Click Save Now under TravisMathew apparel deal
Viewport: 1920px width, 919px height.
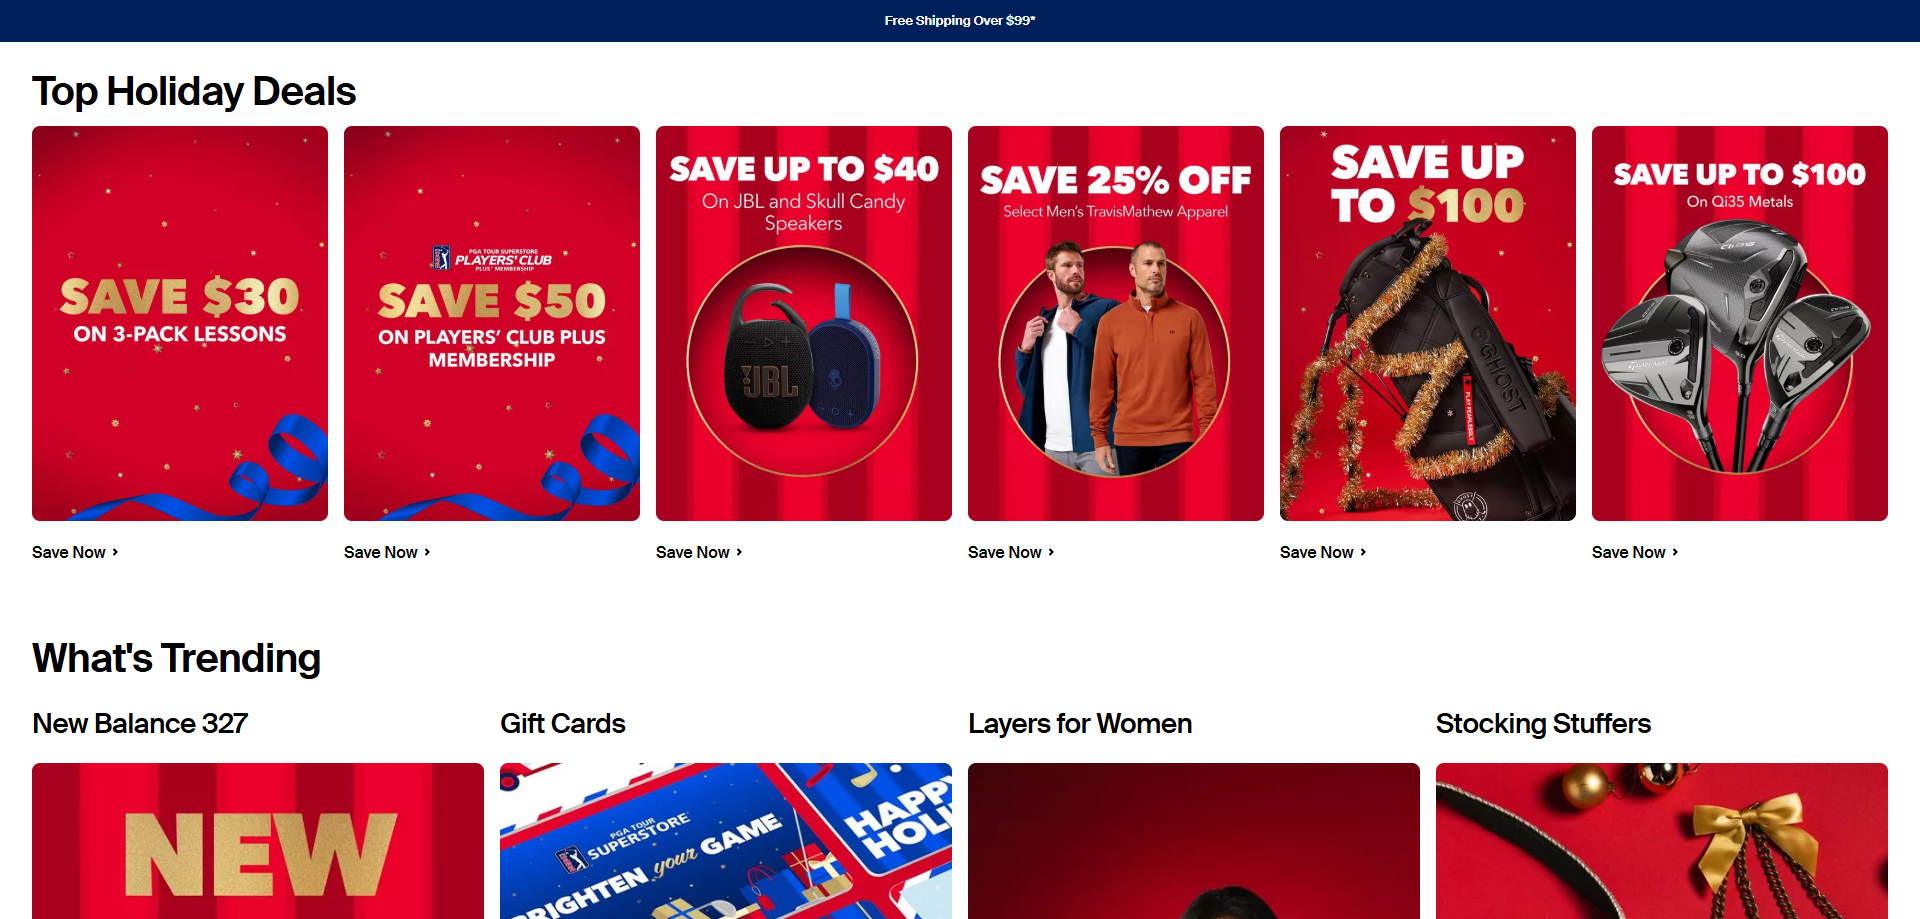(x=1011, y=552)
